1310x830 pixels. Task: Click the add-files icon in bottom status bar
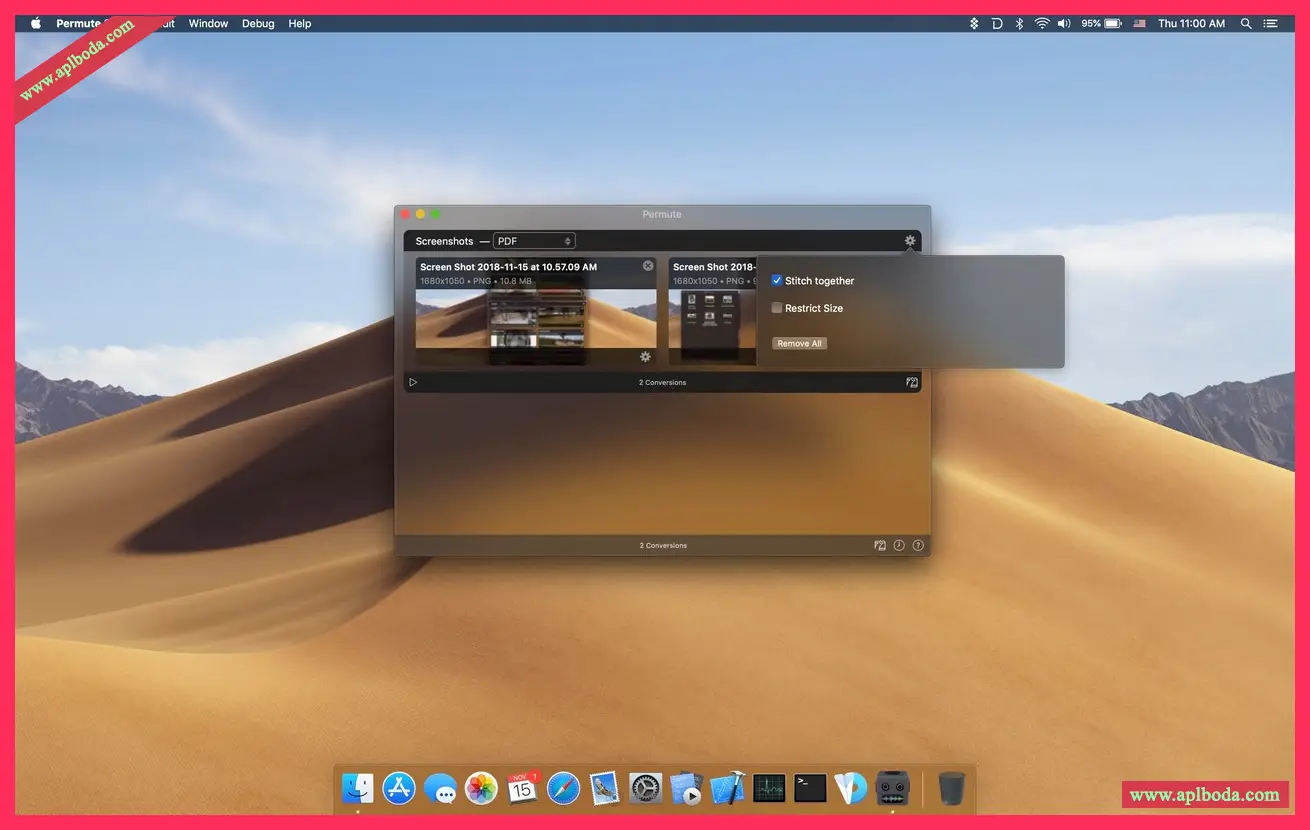pos(880,546)
